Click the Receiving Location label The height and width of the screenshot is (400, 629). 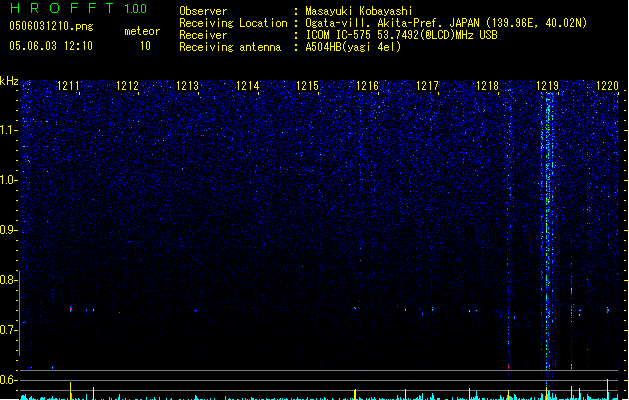click(233, 23)
